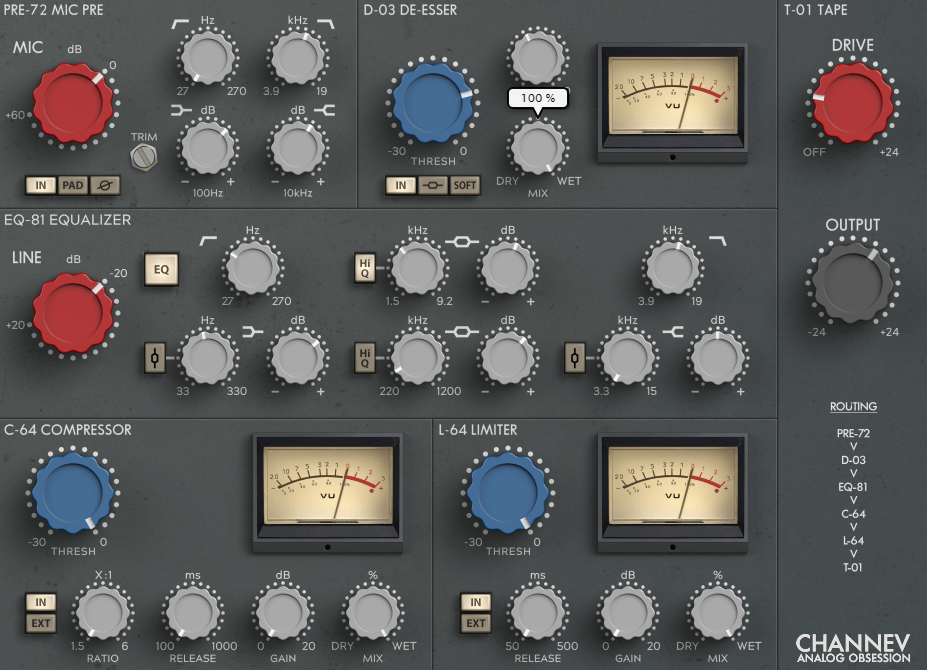Enable EXT sidechain on the L-64 limiter
The height and width of the screenshot is (670, 927).
475,622
